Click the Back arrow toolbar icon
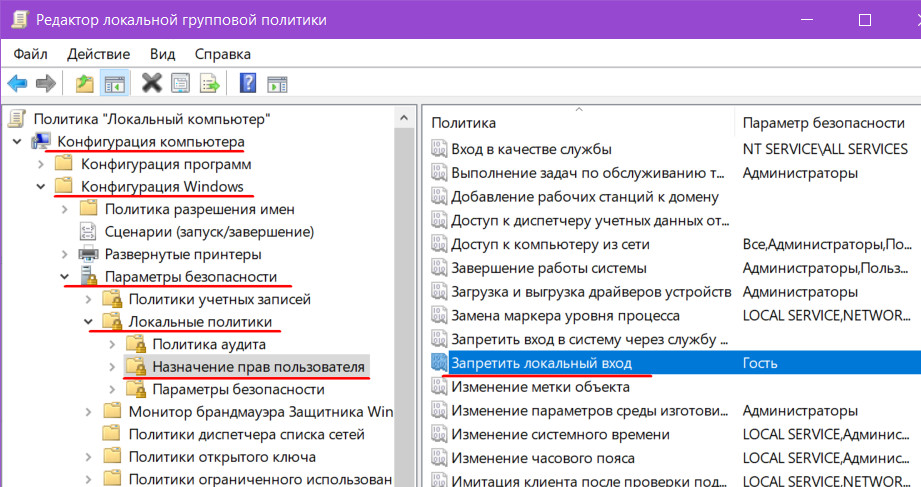 pos(17,83)
